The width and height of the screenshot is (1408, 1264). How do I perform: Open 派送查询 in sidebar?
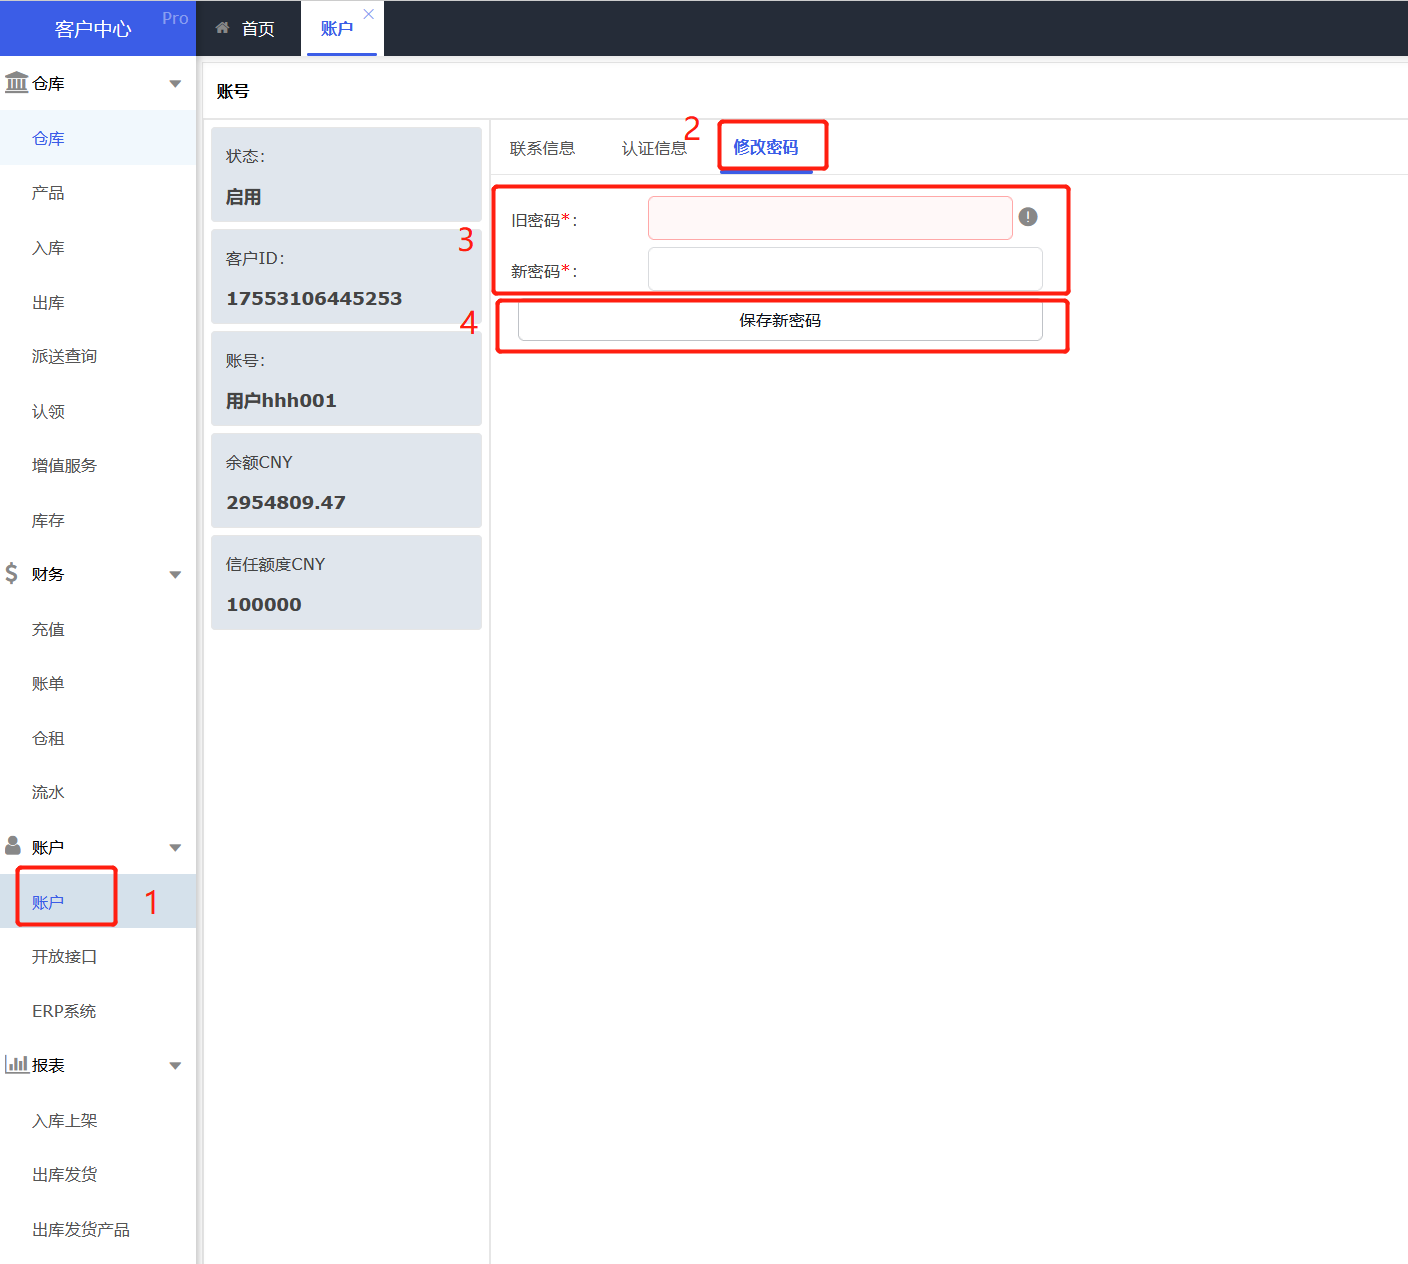point(98,356)
